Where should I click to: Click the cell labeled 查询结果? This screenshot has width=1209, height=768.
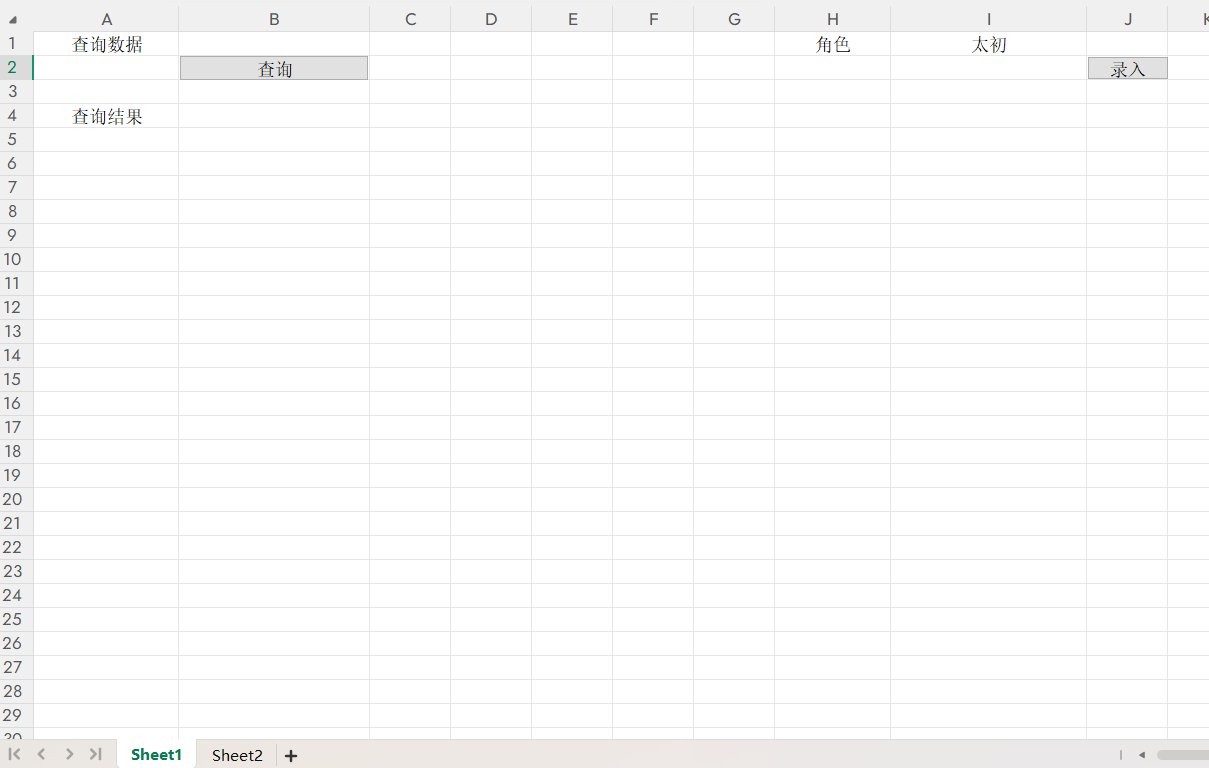click(106, 115)
